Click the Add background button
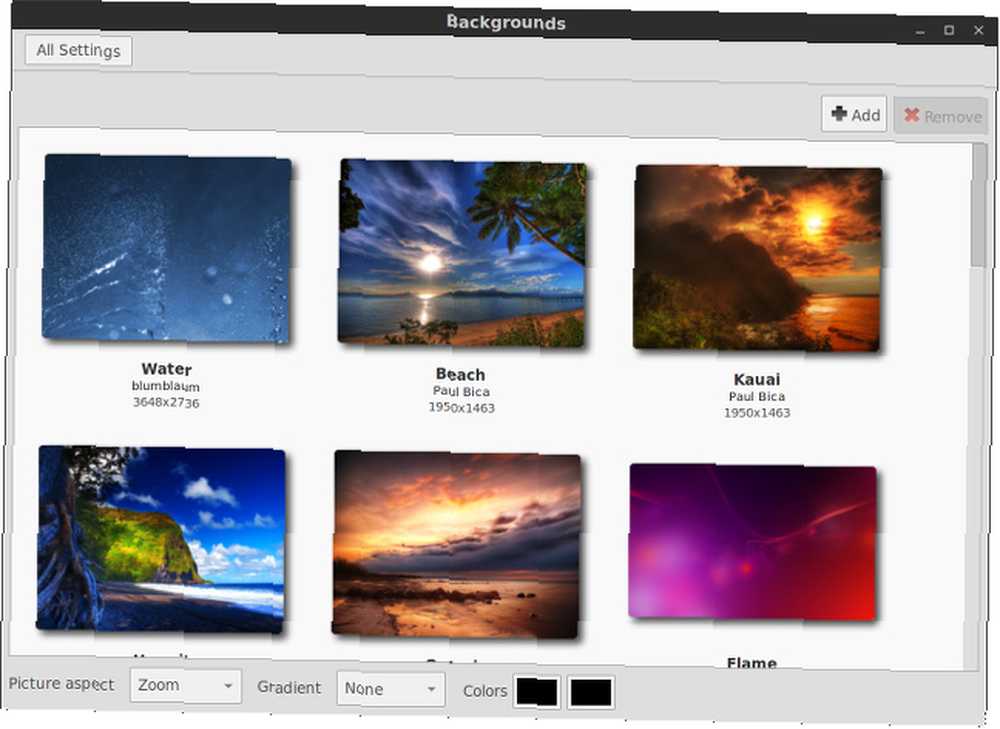 pyautogui.click(x=854, y=115)
